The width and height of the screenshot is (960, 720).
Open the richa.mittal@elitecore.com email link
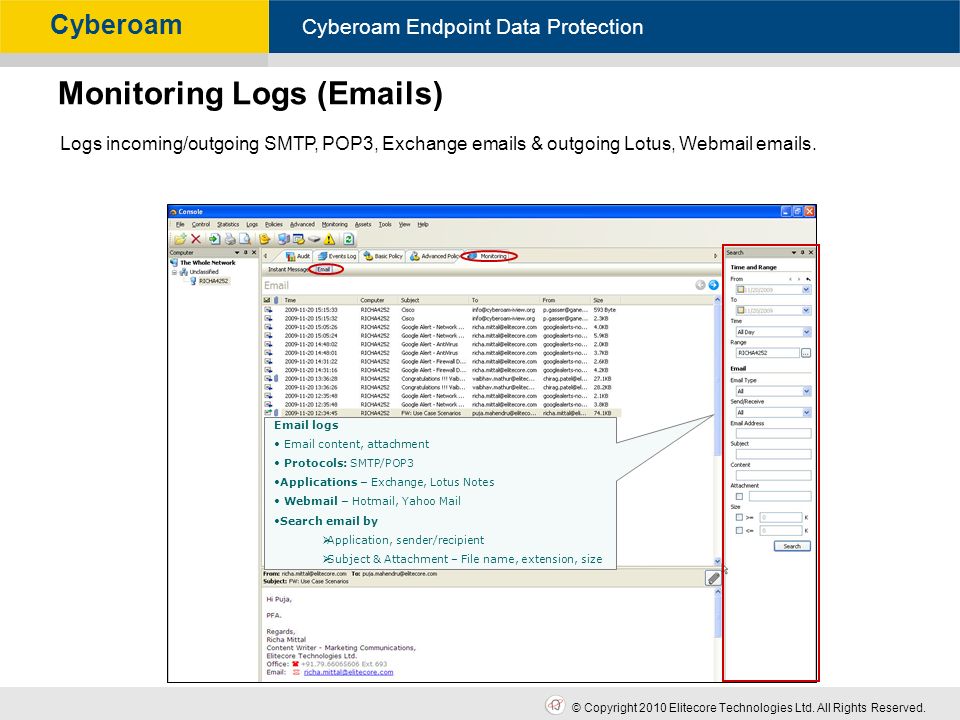point(348,672)
